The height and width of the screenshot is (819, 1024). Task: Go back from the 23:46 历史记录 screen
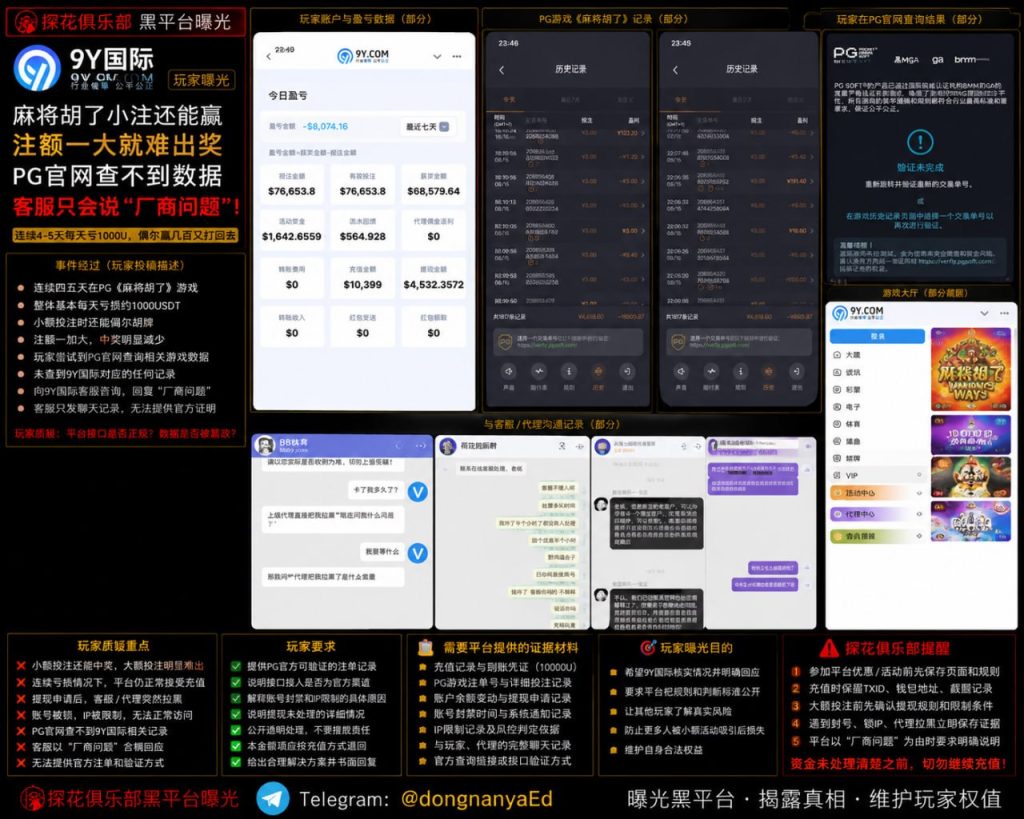coord(502,69)
